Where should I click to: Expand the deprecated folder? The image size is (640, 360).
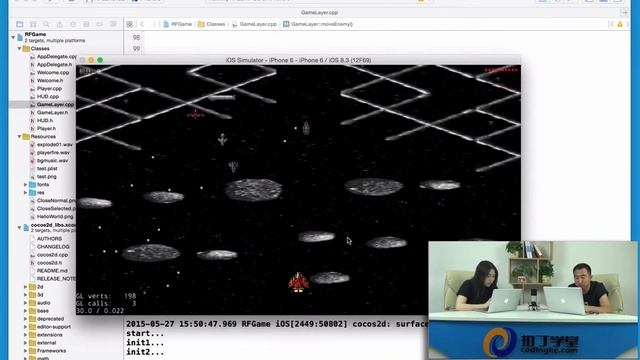[x=26, y=319]
